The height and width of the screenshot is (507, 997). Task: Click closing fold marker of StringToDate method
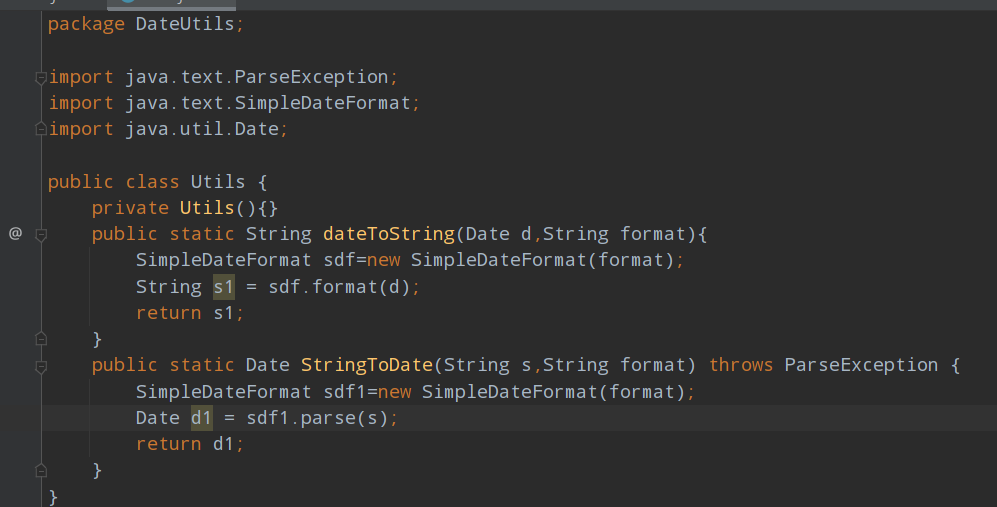click(x=41, y=469)
